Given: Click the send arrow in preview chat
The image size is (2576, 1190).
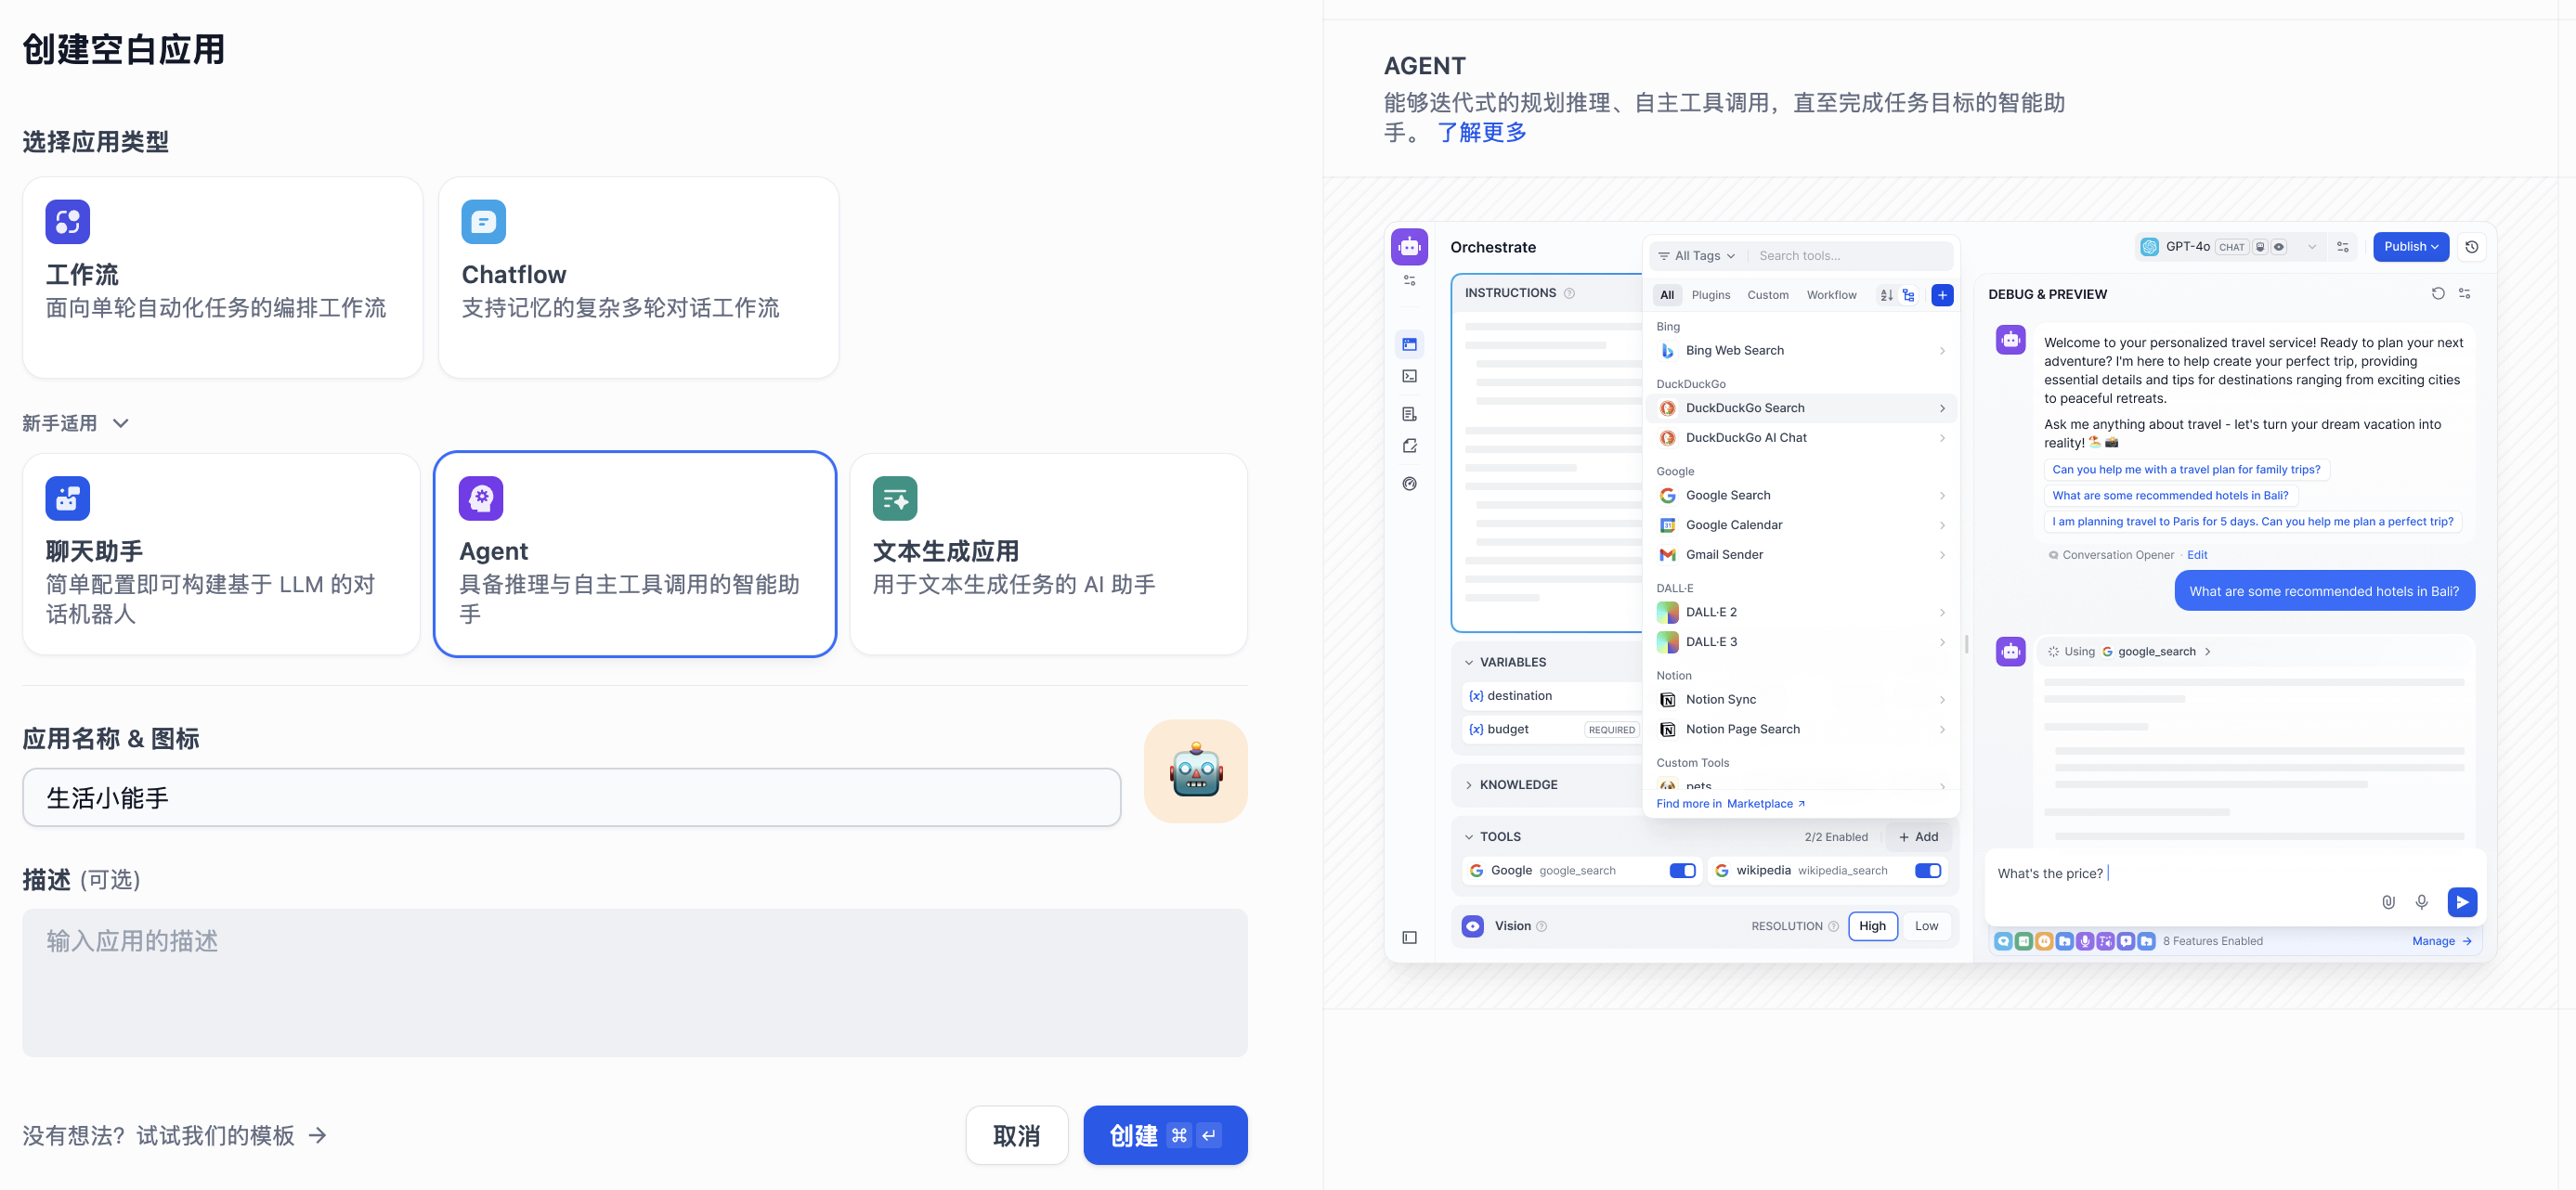Looking at the screenshot, I should coord(2461,901).
